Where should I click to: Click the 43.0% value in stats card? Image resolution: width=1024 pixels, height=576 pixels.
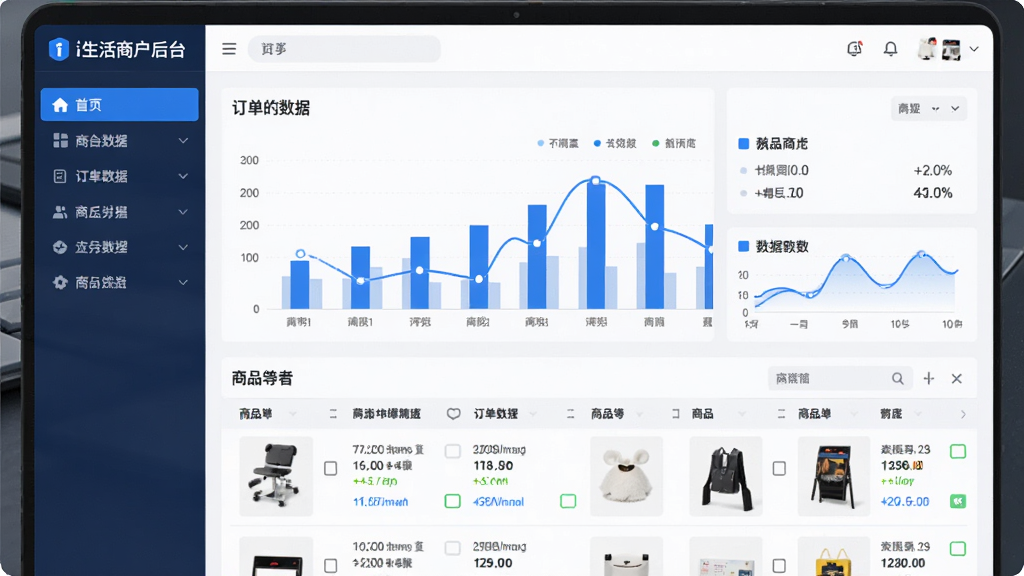pos(933,193)
